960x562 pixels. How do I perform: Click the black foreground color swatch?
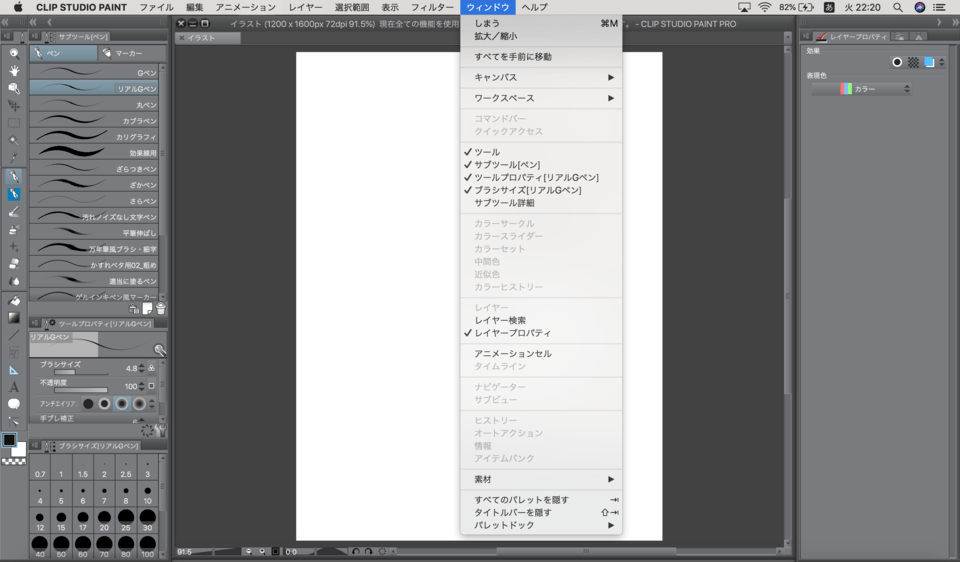(9, 440)
